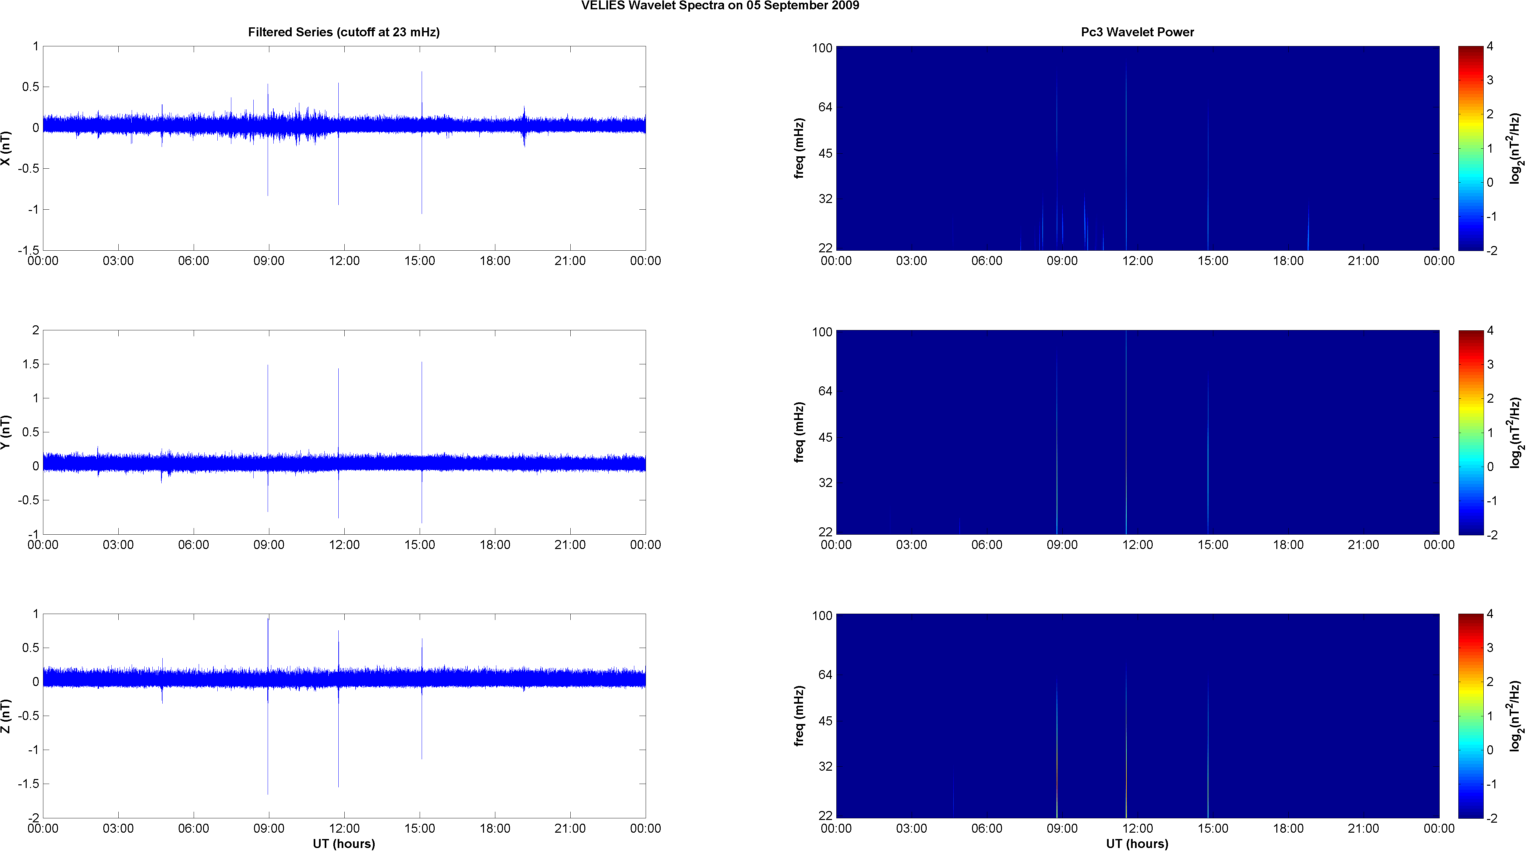This screenshot has height=851, width=1526.
Task: Click the "06:00" tick under the top wavelet spectrum
Action: [x=987, y=261]
